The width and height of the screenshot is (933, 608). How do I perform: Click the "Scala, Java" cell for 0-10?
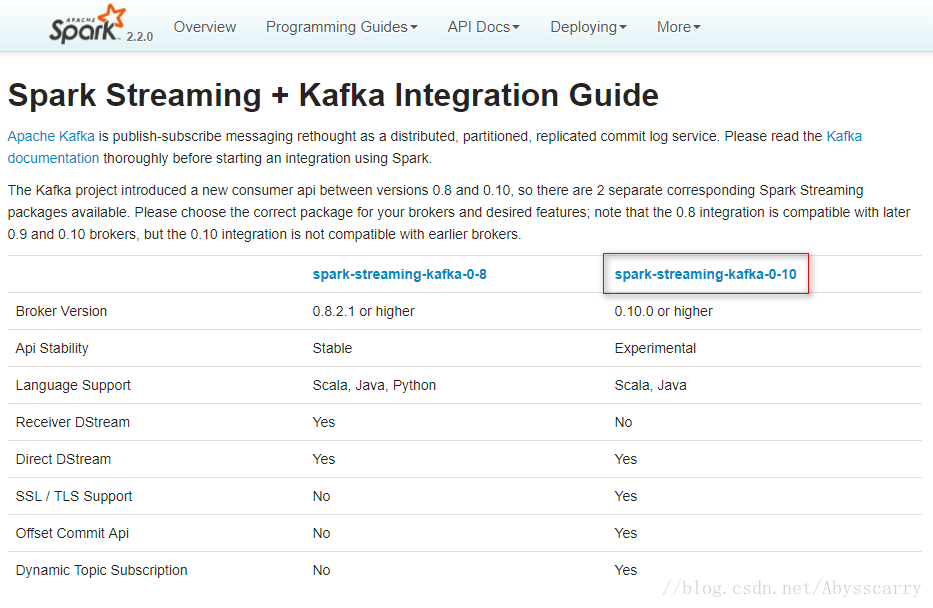[x=650, y=386]
